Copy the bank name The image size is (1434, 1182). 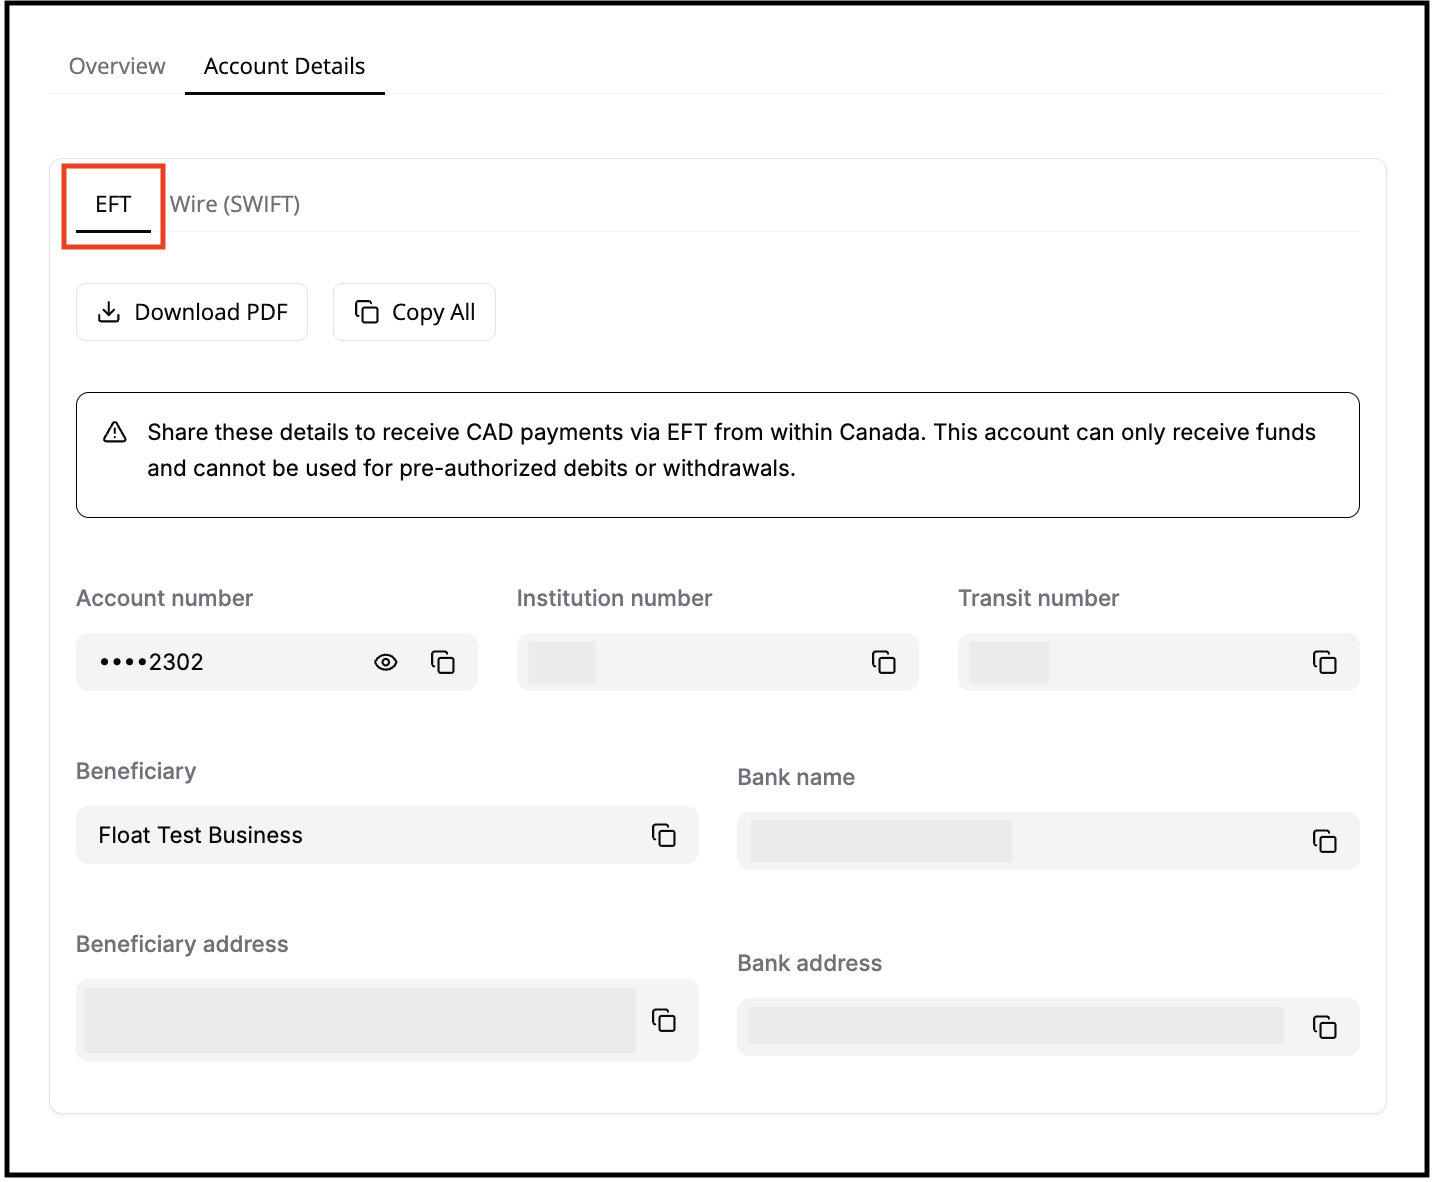[1325, 841]
